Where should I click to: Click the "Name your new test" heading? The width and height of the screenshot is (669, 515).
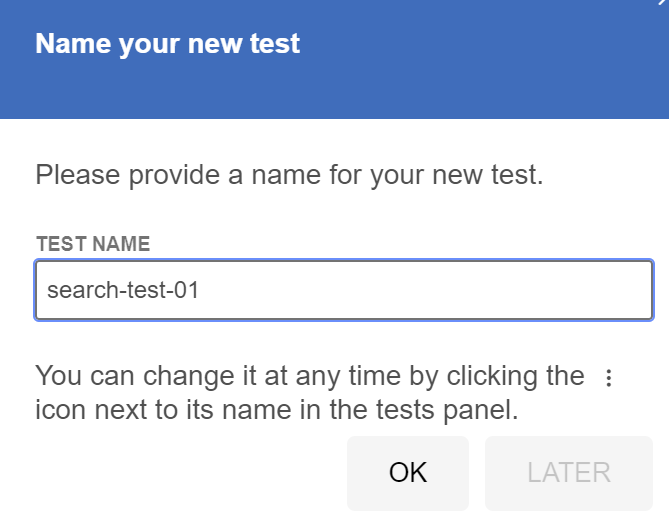pyautogui.click(x=168, y=44)
